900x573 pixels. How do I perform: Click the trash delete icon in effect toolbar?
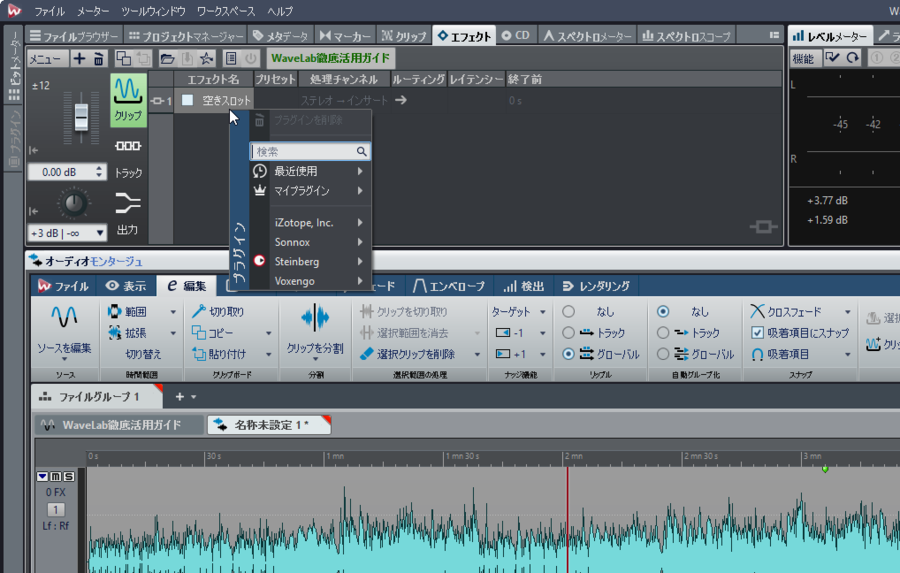99,58
